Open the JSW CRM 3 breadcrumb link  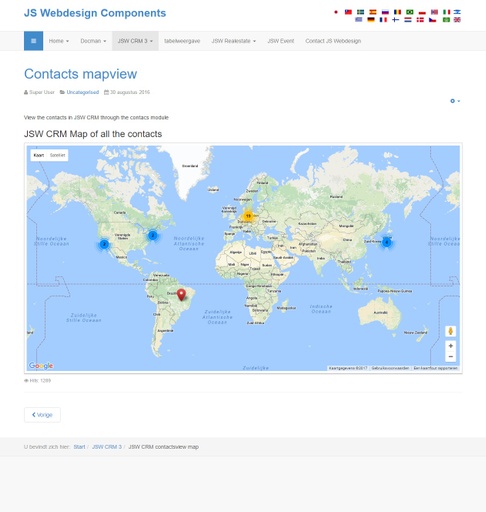pos(107,447)
